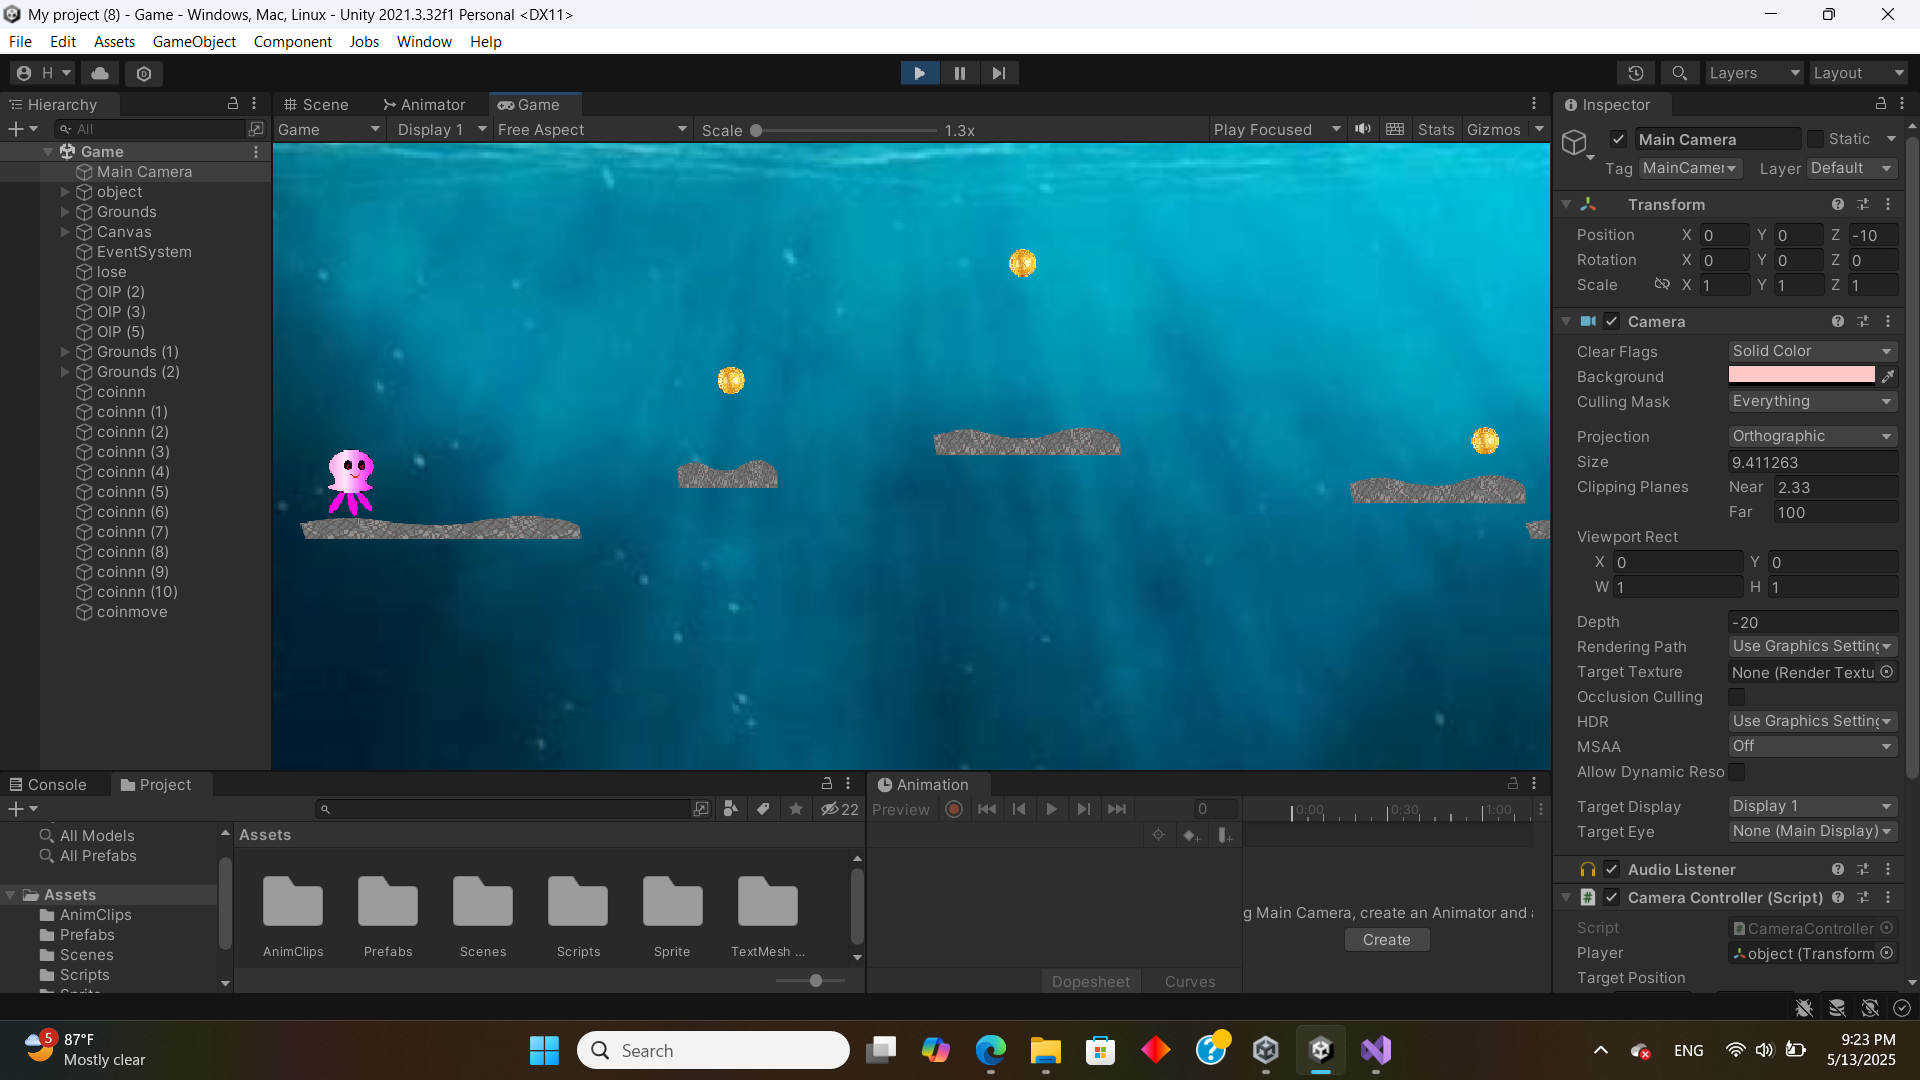Toggle the Main Camera active checkbox
Image resolution: width=1920 pixels, height=1080 pixels.
pyautogui.click(x=1618, y=139)
